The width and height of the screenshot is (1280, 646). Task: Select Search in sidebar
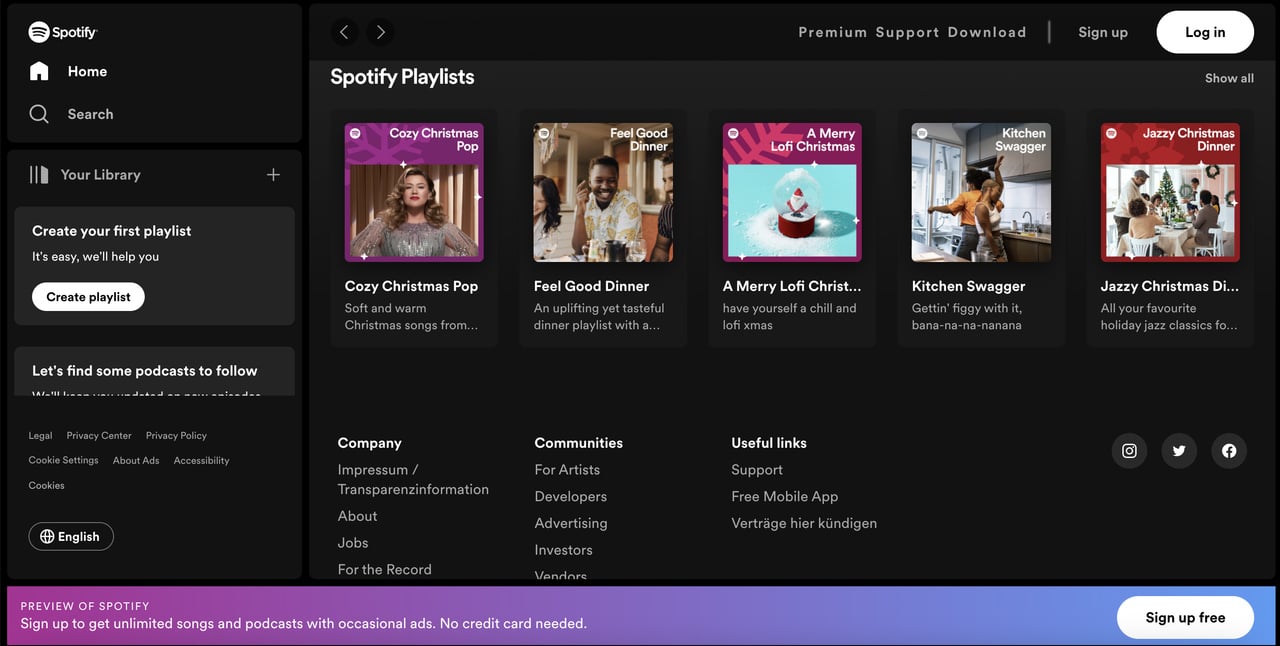point(90,114)
